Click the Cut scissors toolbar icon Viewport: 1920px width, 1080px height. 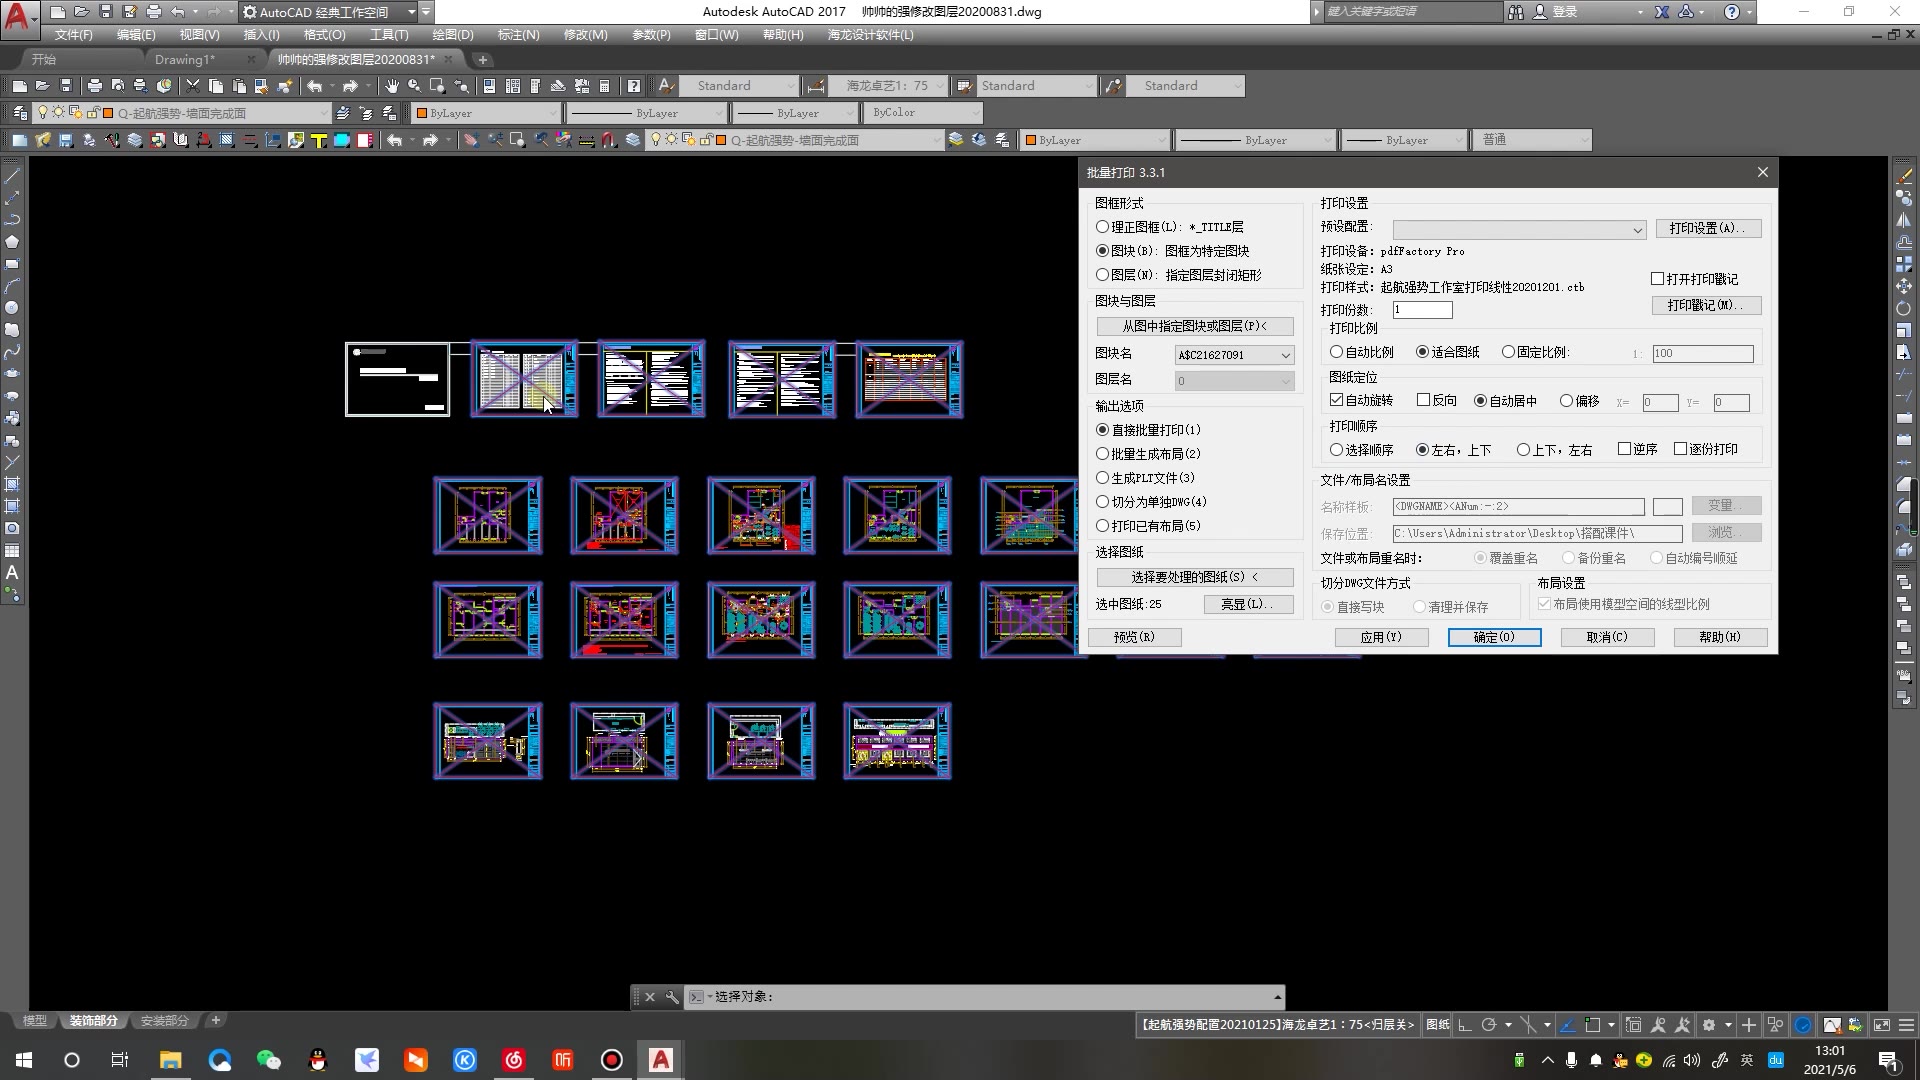(193, 86)
